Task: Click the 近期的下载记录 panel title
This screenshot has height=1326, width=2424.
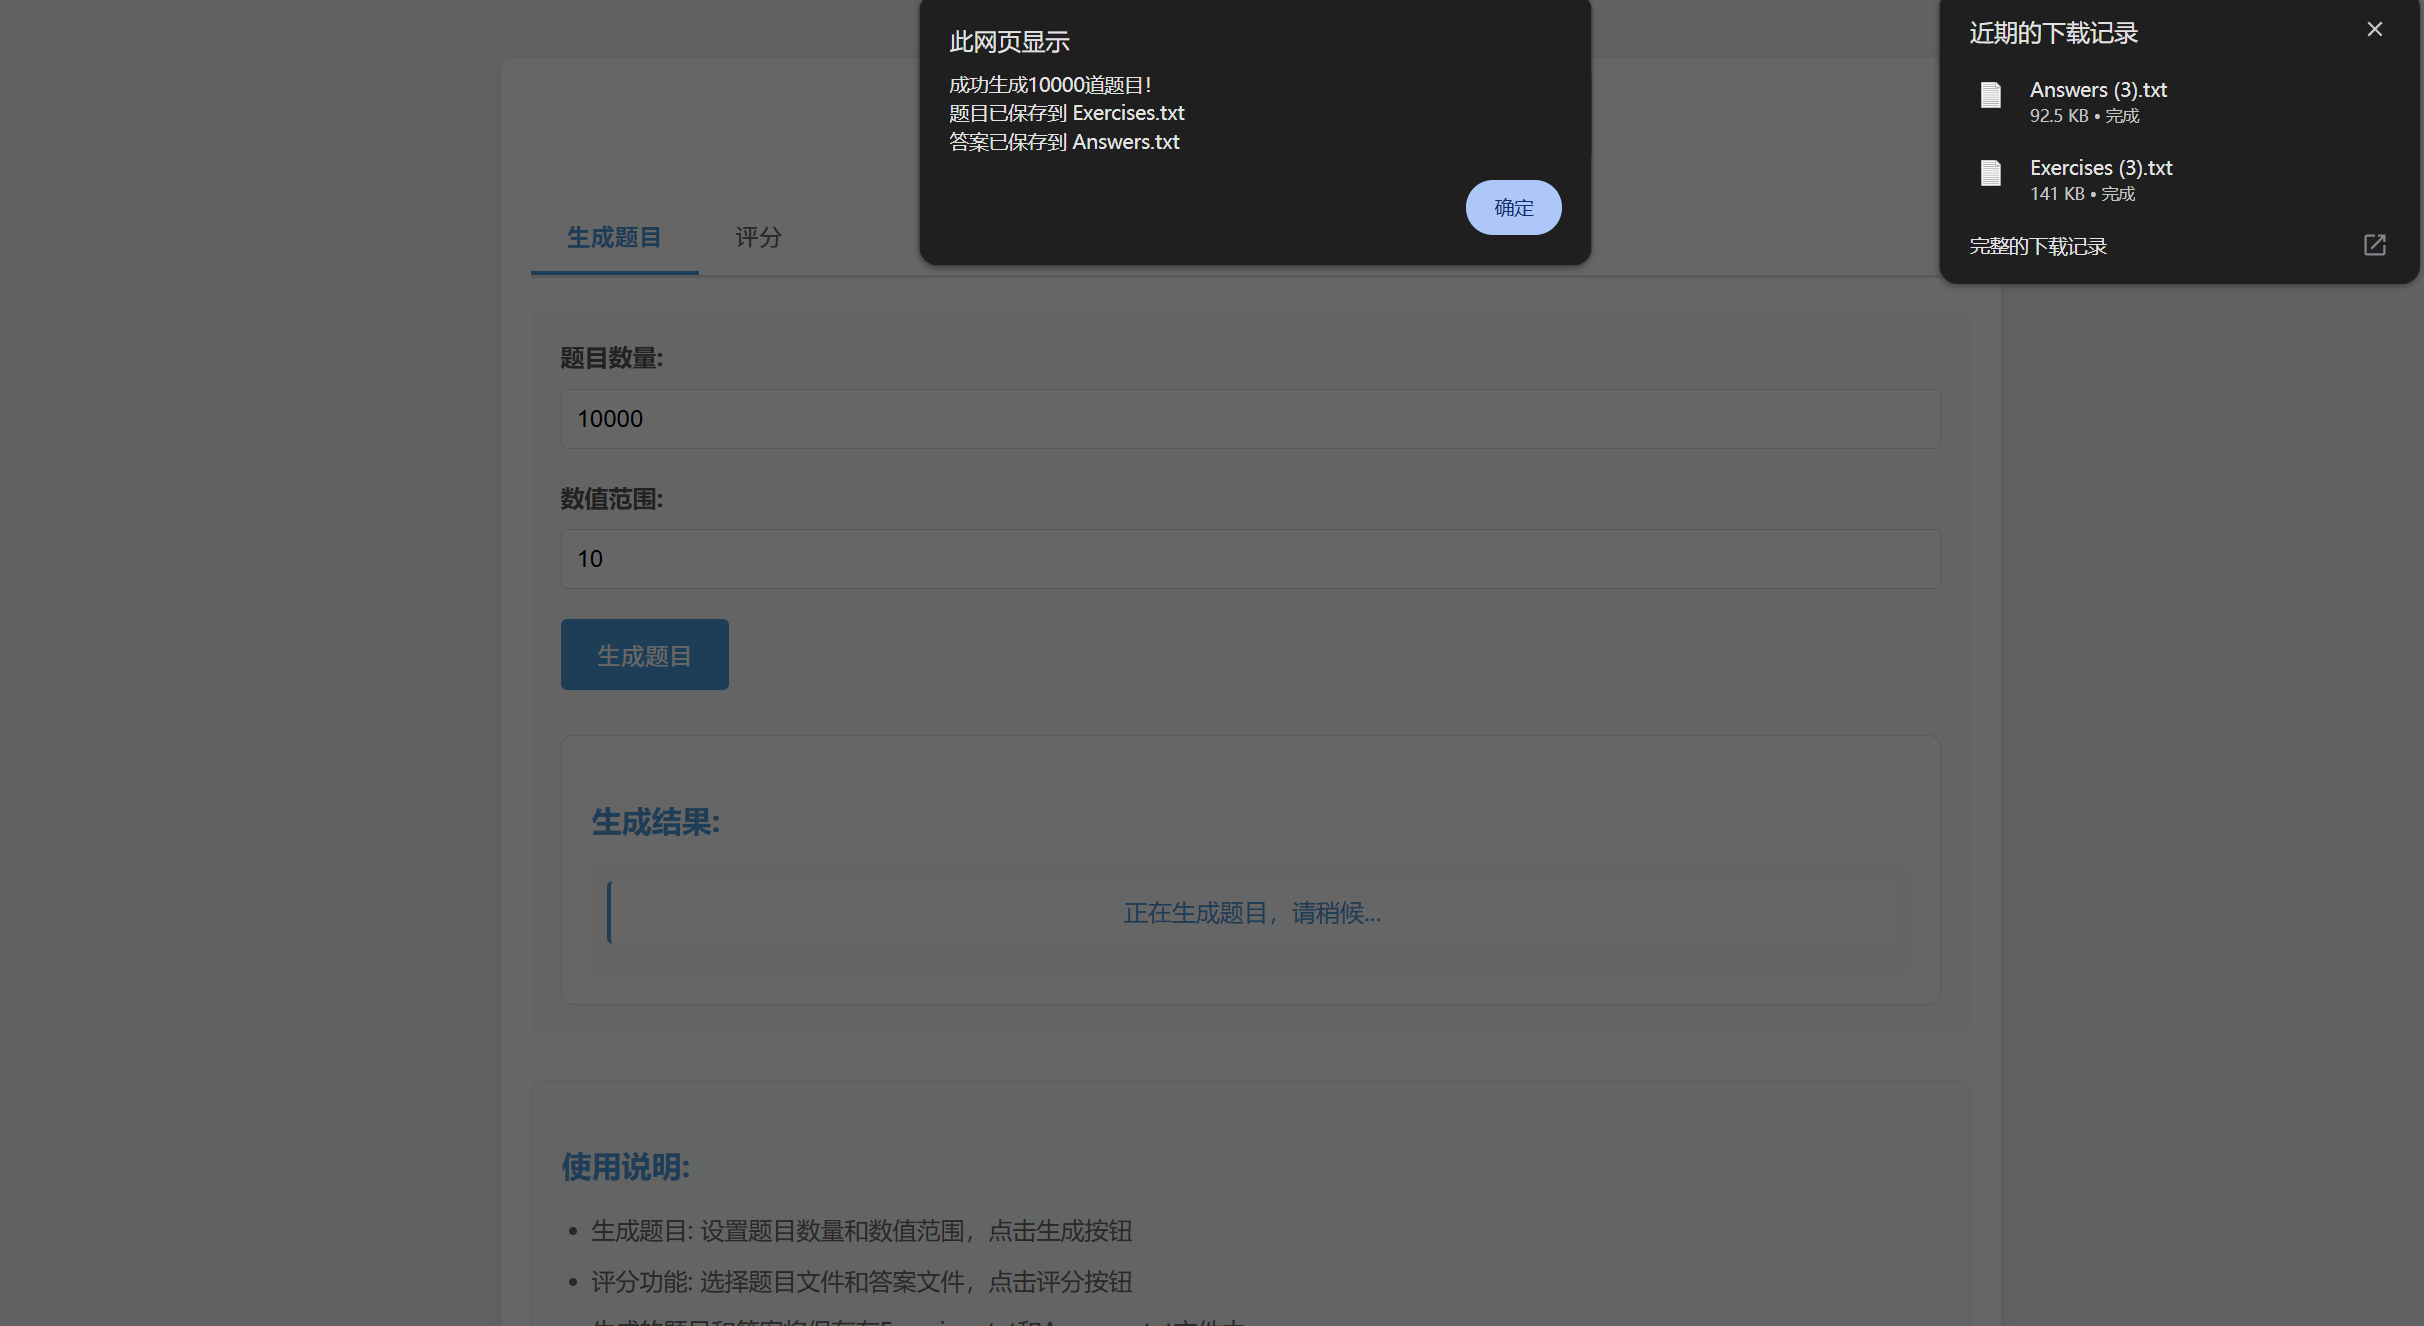Action: pos(2052,31)
